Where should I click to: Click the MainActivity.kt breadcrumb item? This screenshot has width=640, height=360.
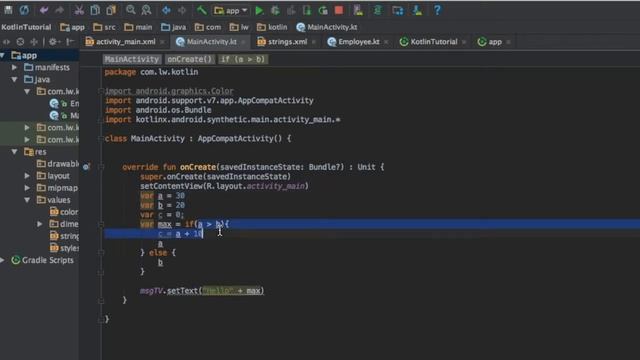tap(327, 27)
